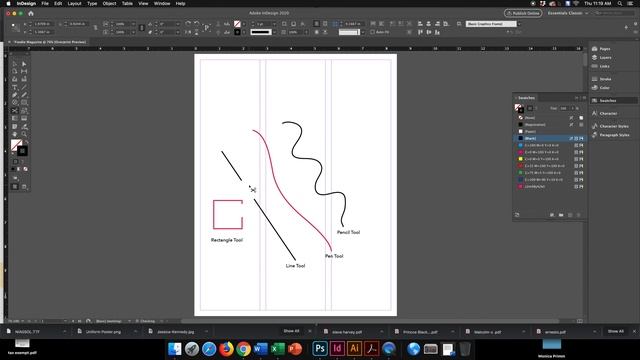
Task: Open the Essentials Classic workspace dropdown
Action: pos(568,13)
